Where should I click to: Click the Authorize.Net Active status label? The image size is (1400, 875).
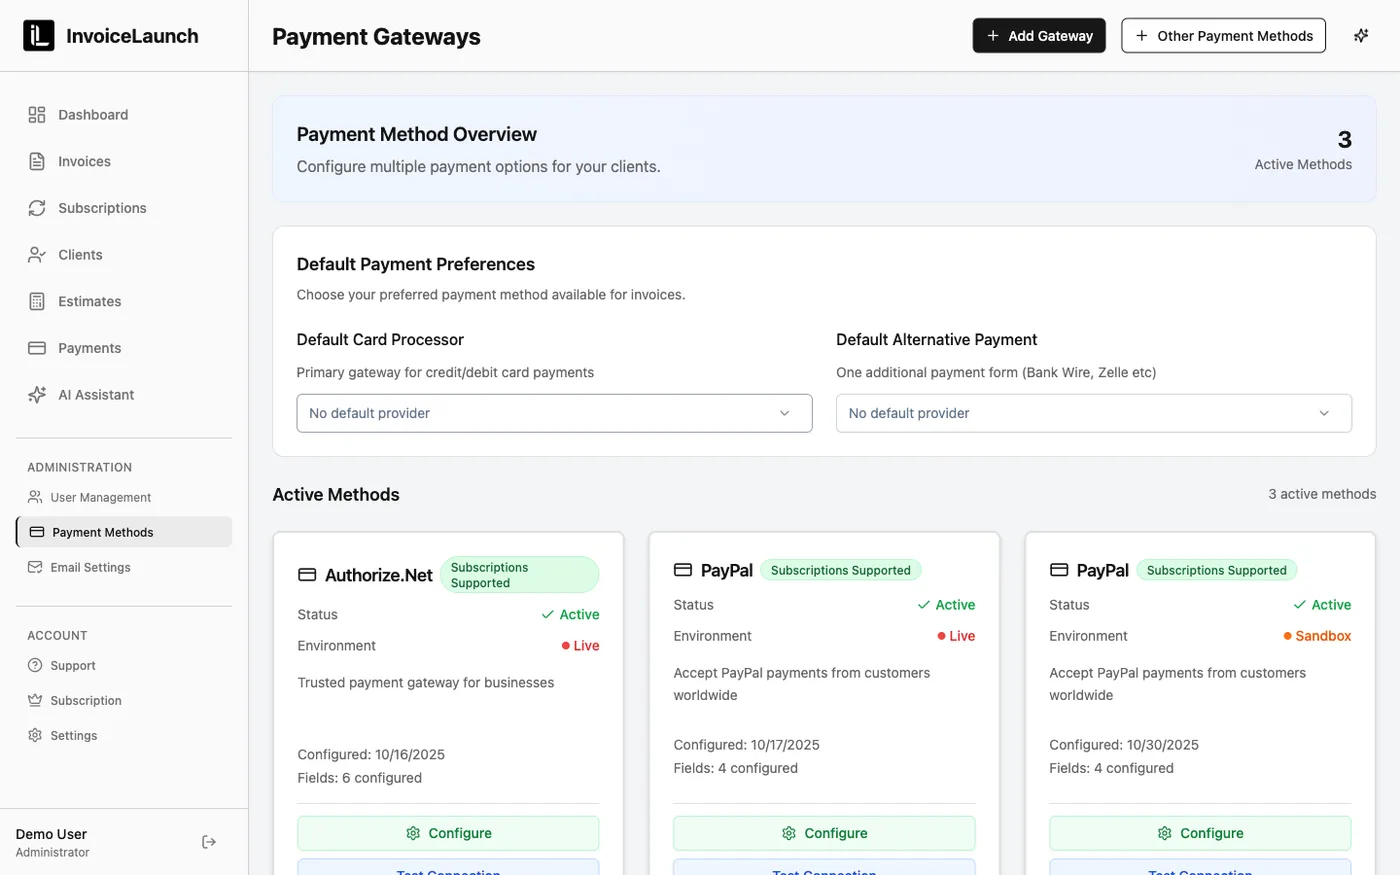570,615
